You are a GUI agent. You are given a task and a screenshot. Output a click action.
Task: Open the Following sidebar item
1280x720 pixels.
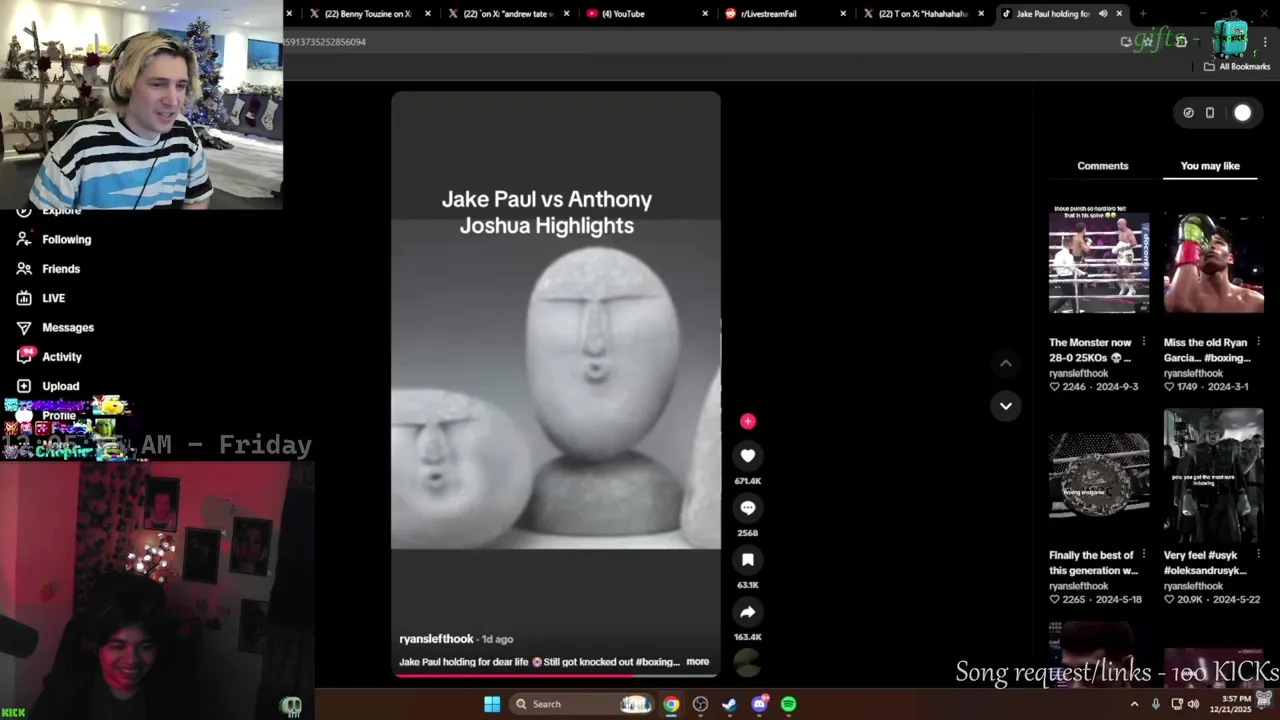(54, 240)
